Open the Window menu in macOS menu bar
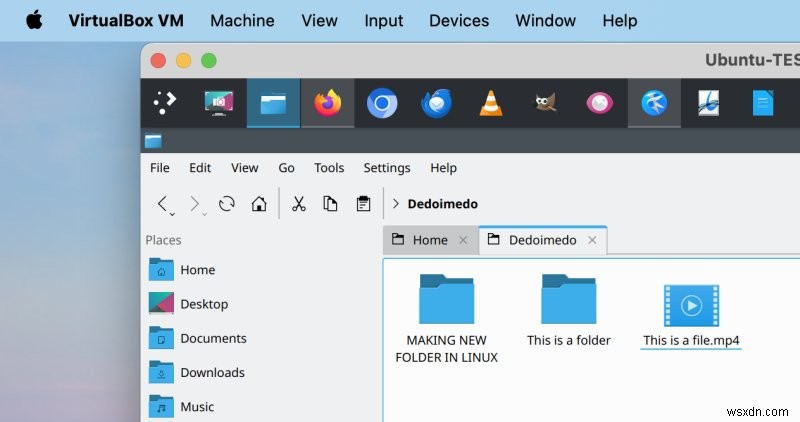Viewport: 800px width, 422px height. (x=545, y=20)
